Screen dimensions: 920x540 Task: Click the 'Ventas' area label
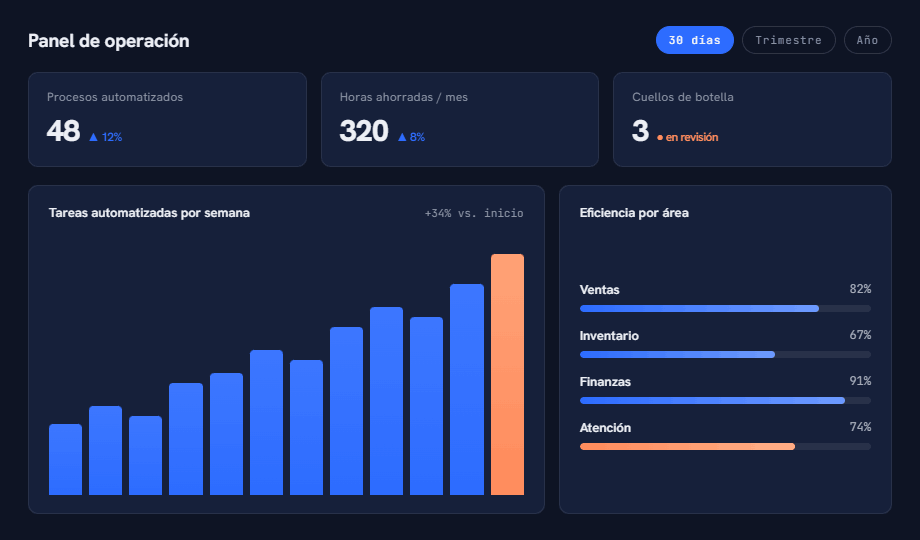click(x=599, y=289)
